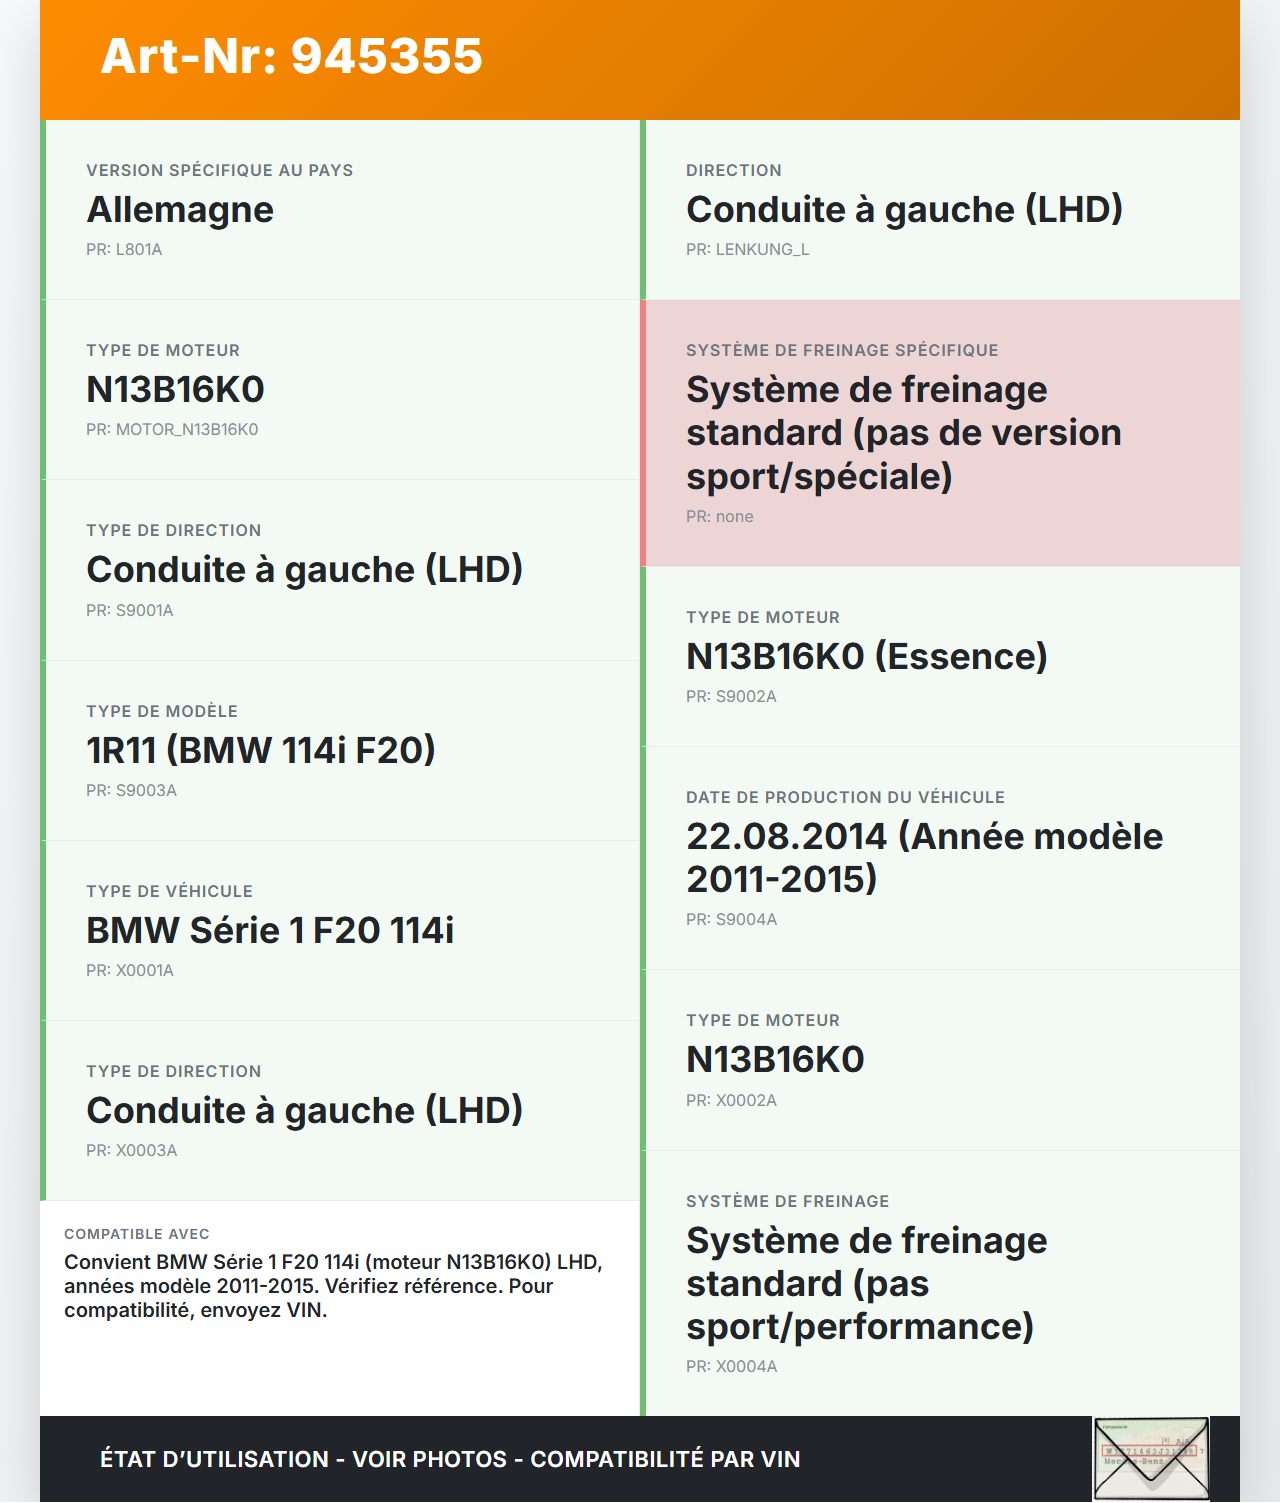The image size is (1280, 1503).
Task: Click the PR: LENKUNG_L code
Action: 748,250
